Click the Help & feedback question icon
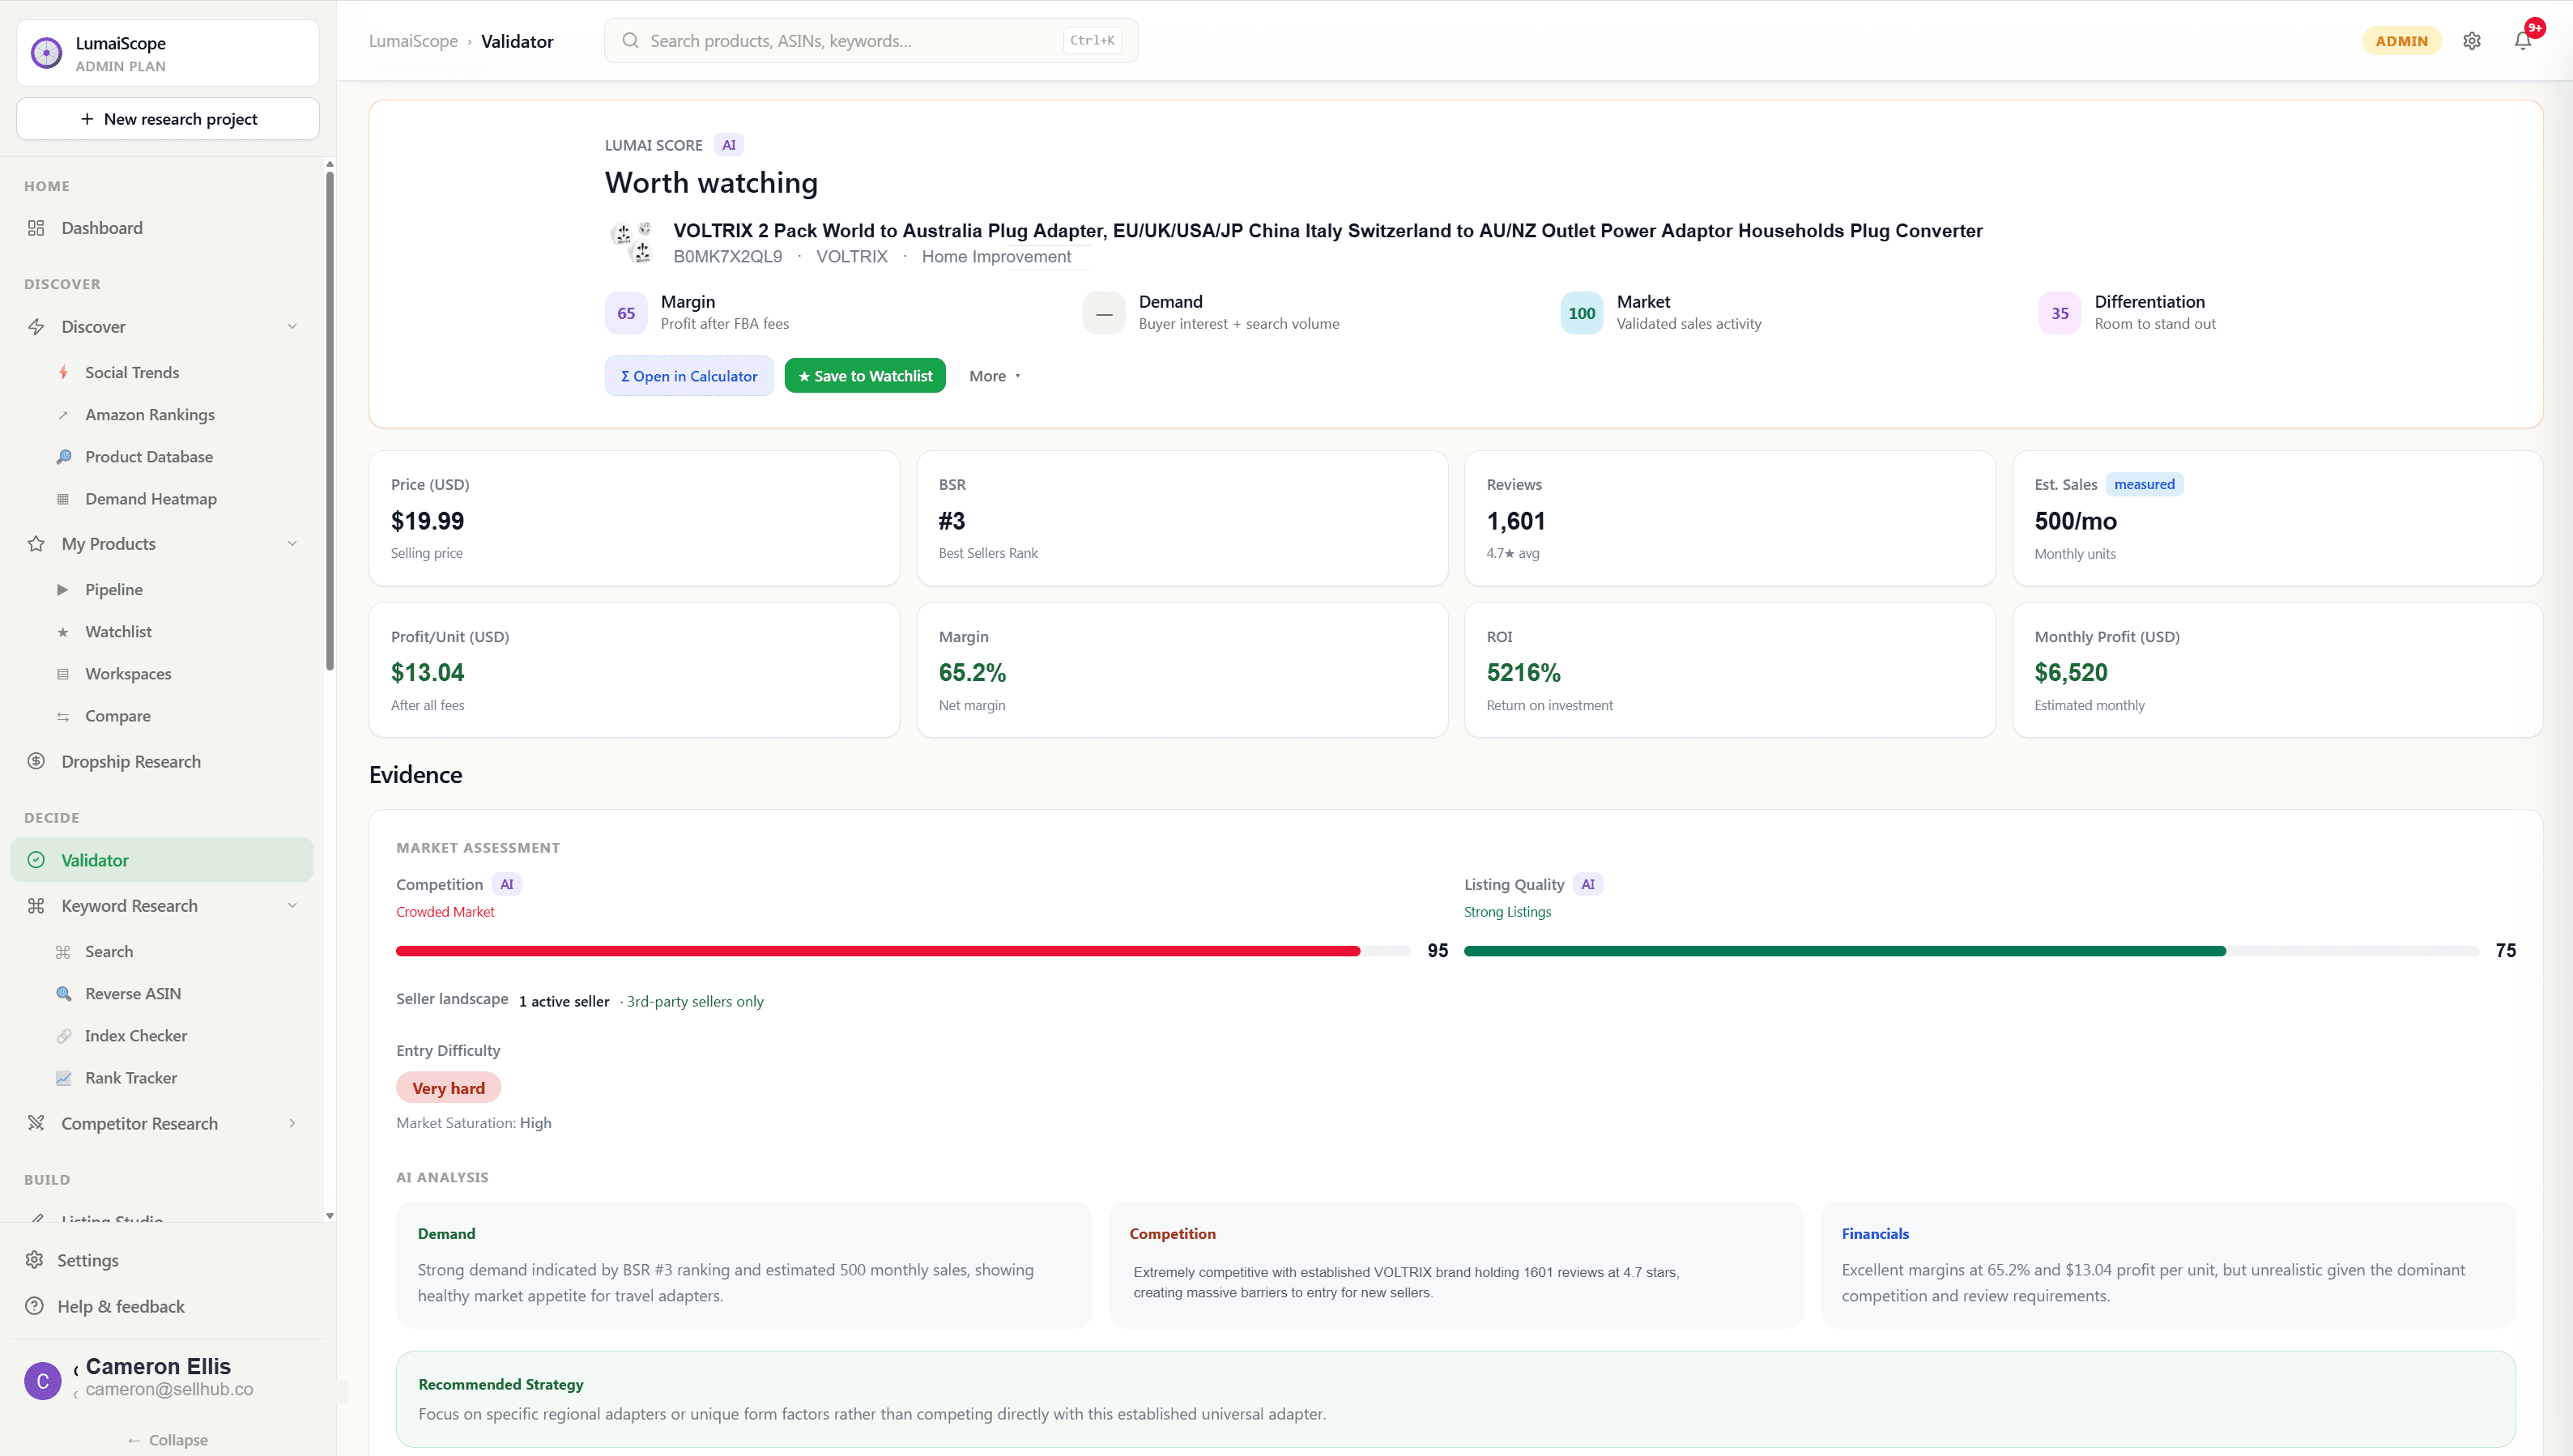This screenshot has height=1456, width=2573. (x=35, y=1306)
